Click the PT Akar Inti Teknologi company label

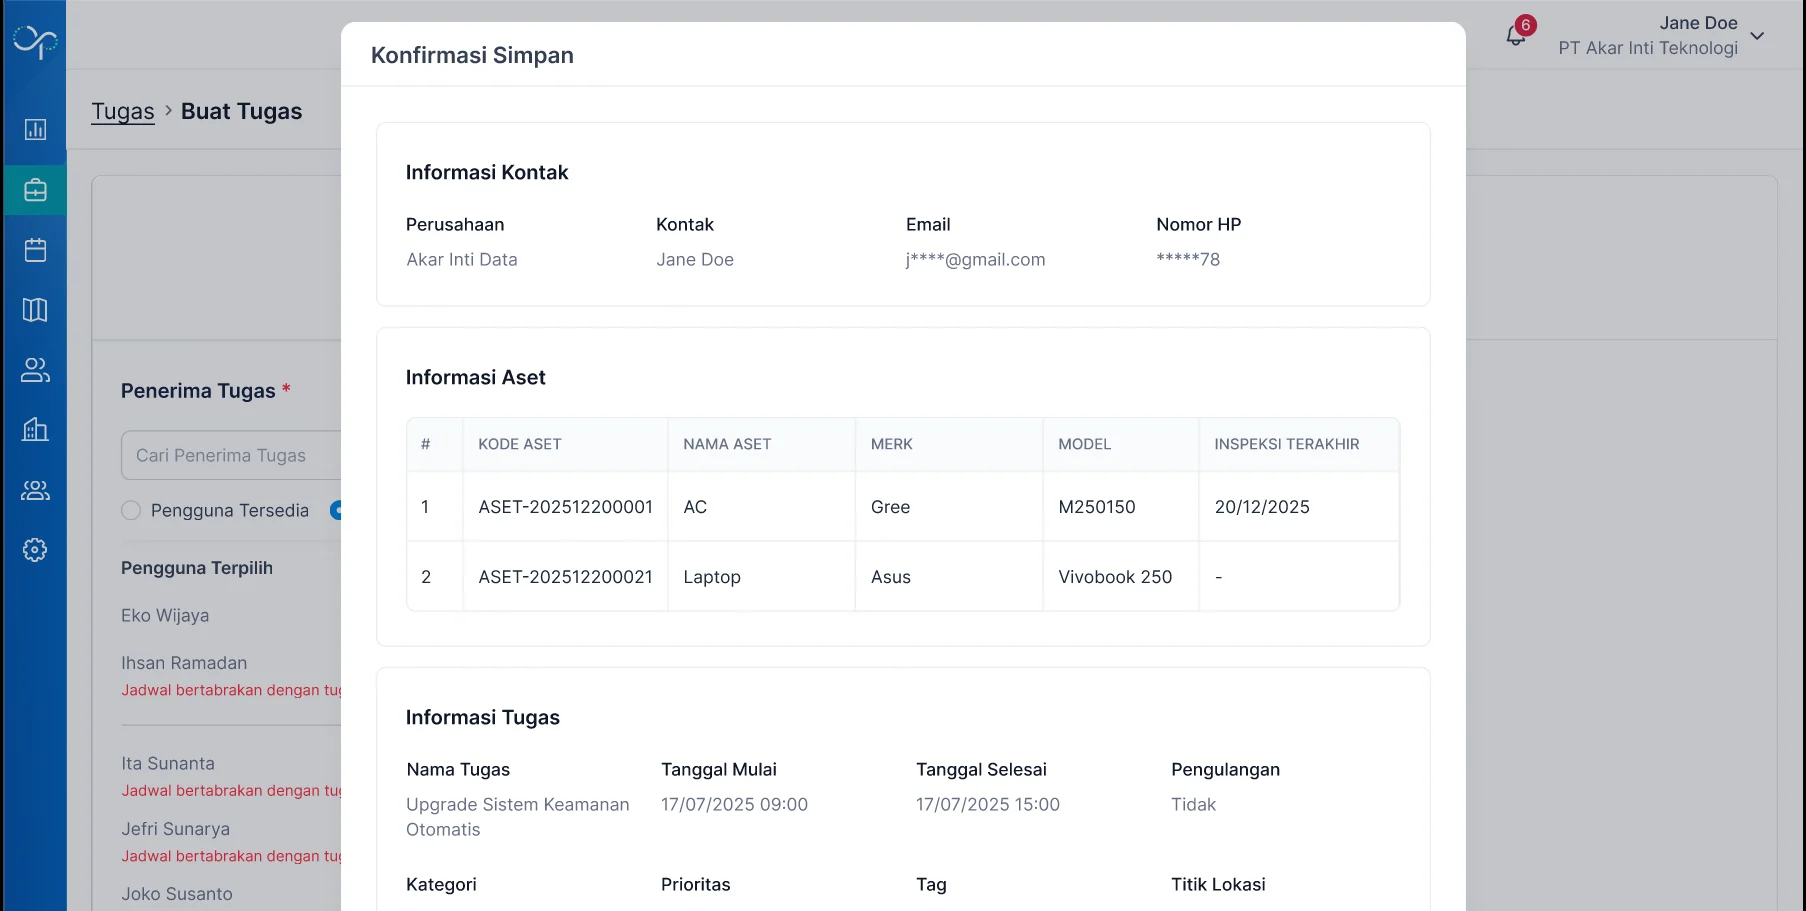(x=1648, y=48)
